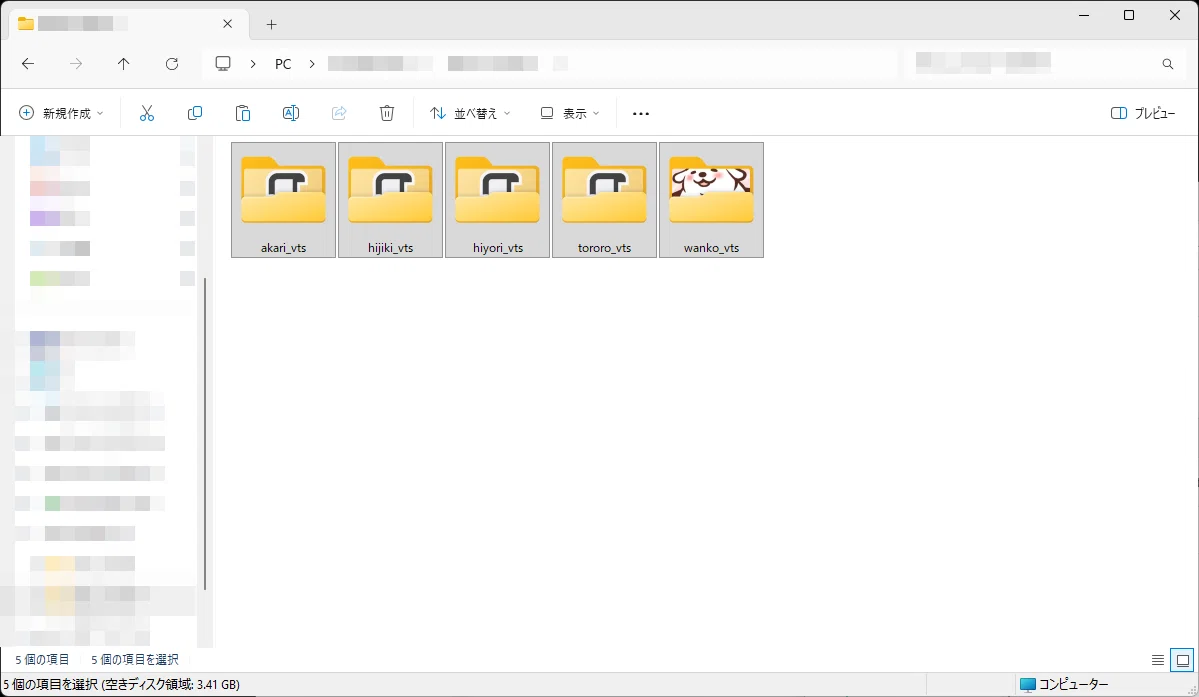Click the 5 個の項目 count text

pyautogui.click(x=42, y=660)
